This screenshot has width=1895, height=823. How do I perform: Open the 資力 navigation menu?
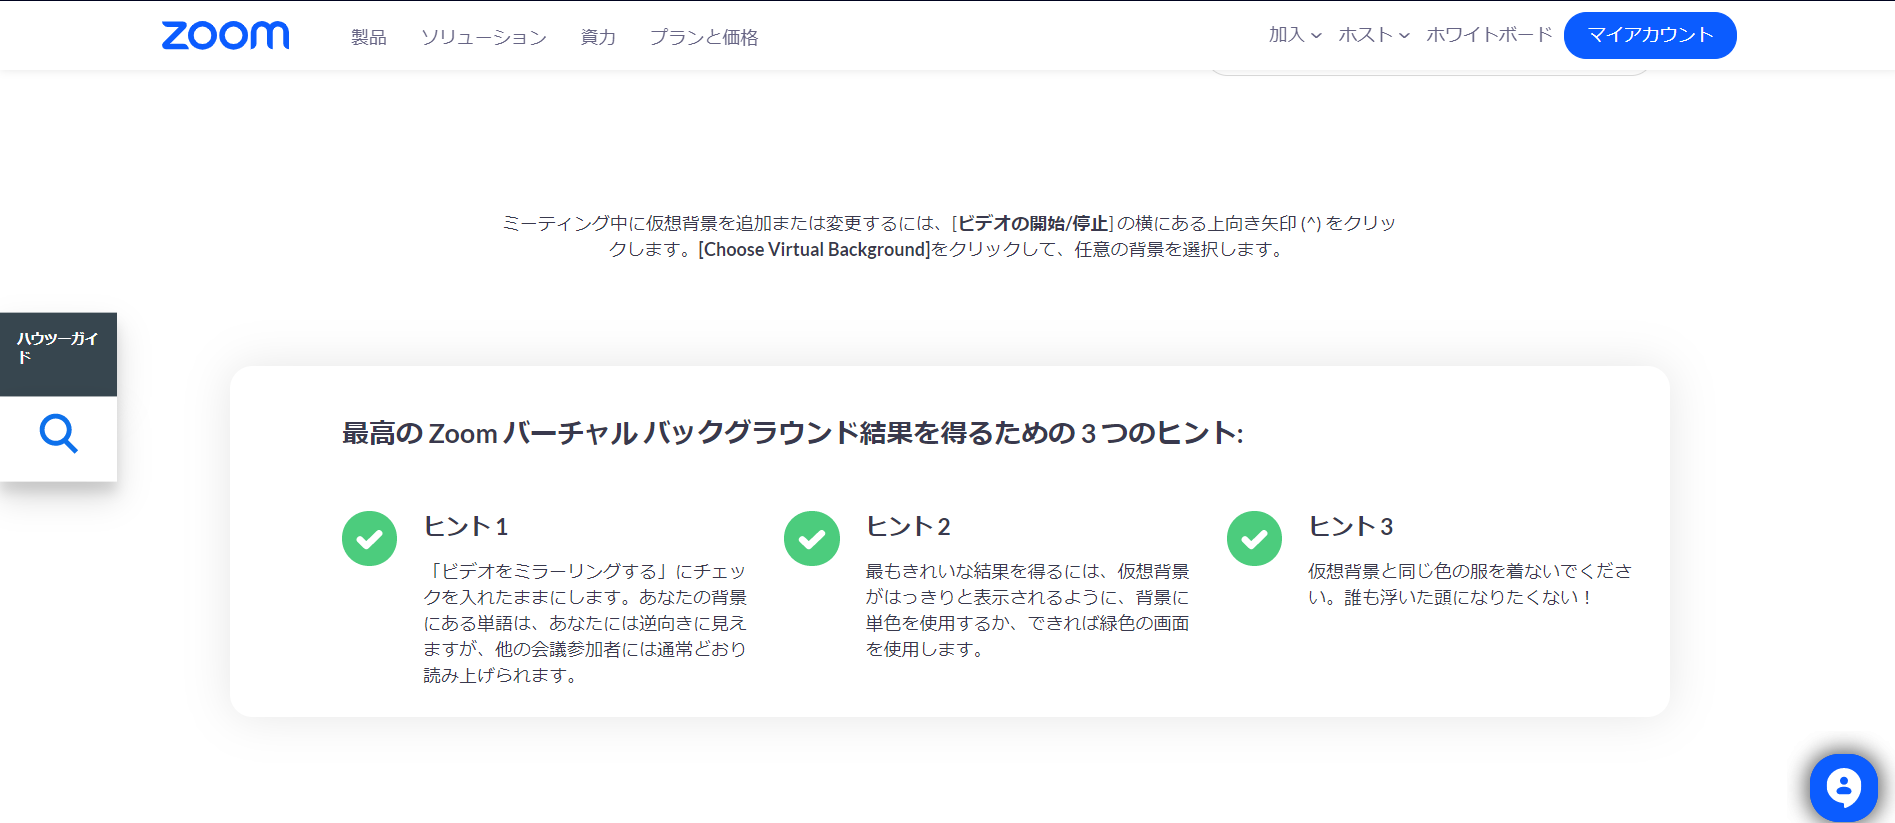pyautogui.click(x=598, y=37)
